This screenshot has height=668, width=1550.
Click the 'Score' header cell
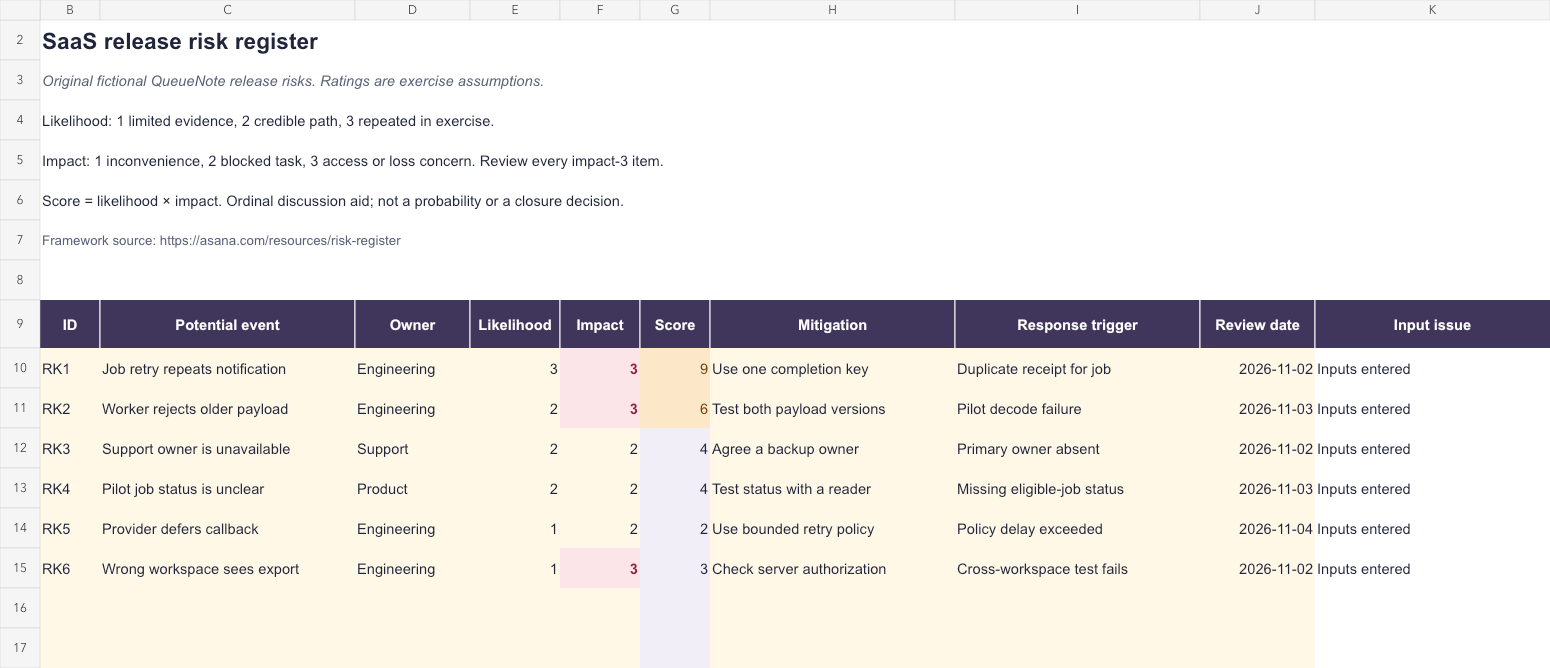pos(675,325)
